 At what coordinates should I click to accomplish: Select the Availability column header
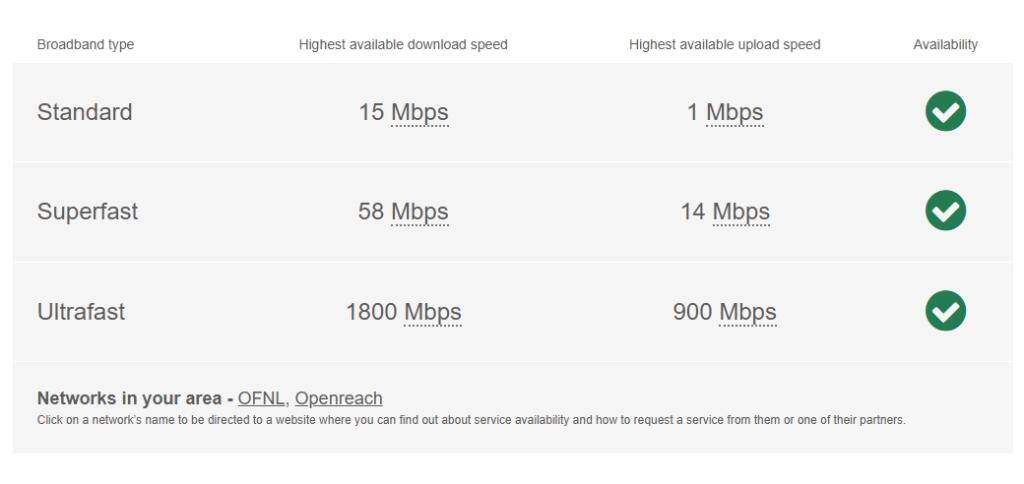click(945, 44)
